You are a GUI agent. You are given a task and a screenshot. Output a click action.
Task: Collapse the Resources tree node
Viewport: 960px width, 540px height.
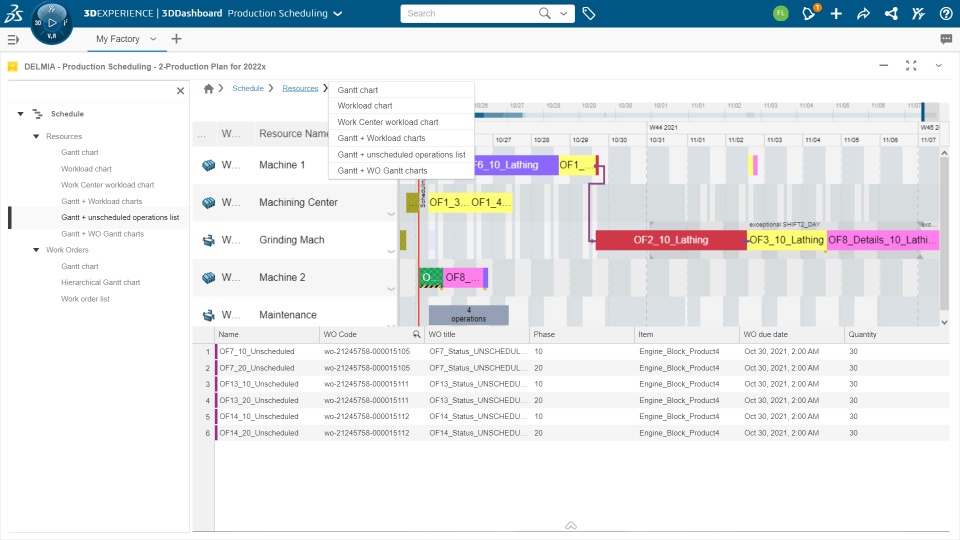pyautogui.click(x=36, y=136)
